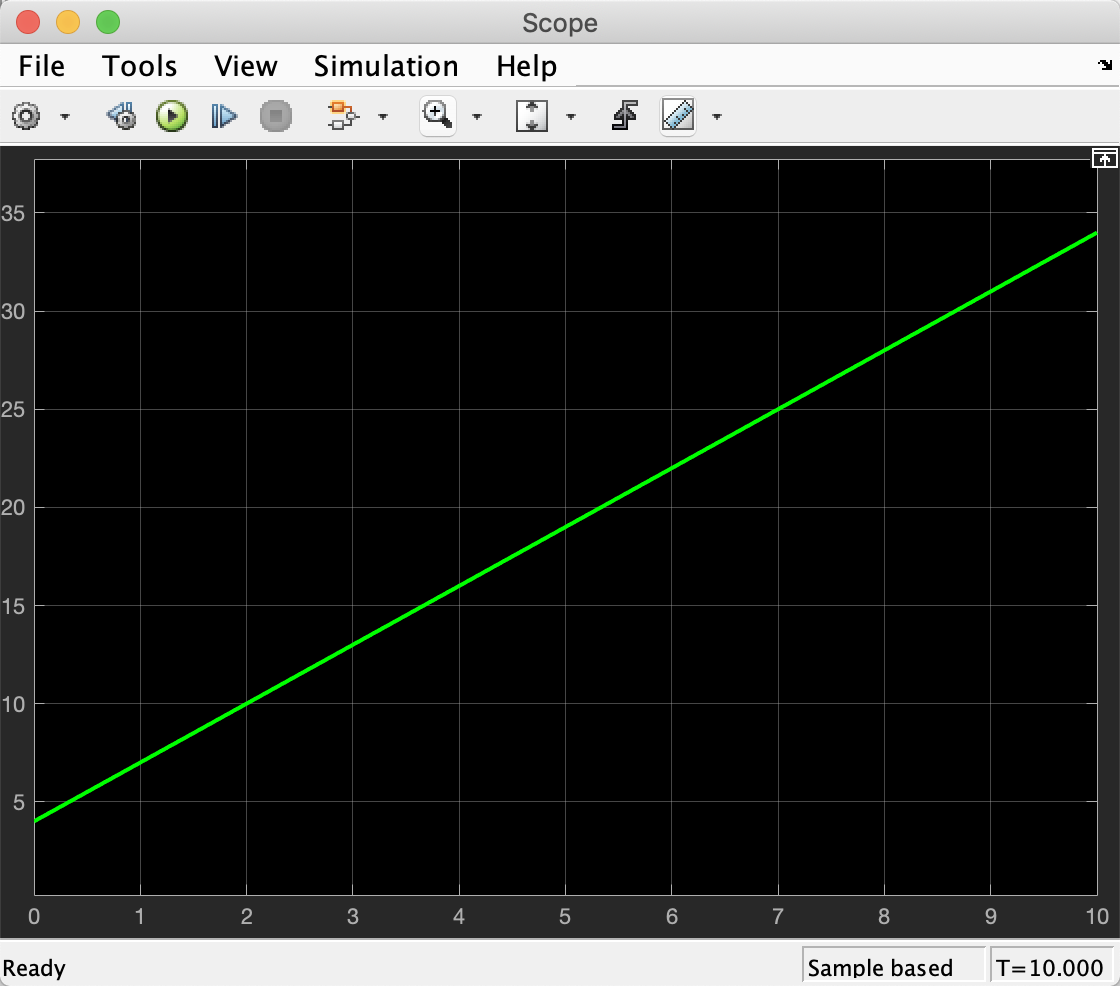Screen dimensions: 1120x986
Task: Toggle the Cursor Measurements ruler icon
Action: point(678,115)
